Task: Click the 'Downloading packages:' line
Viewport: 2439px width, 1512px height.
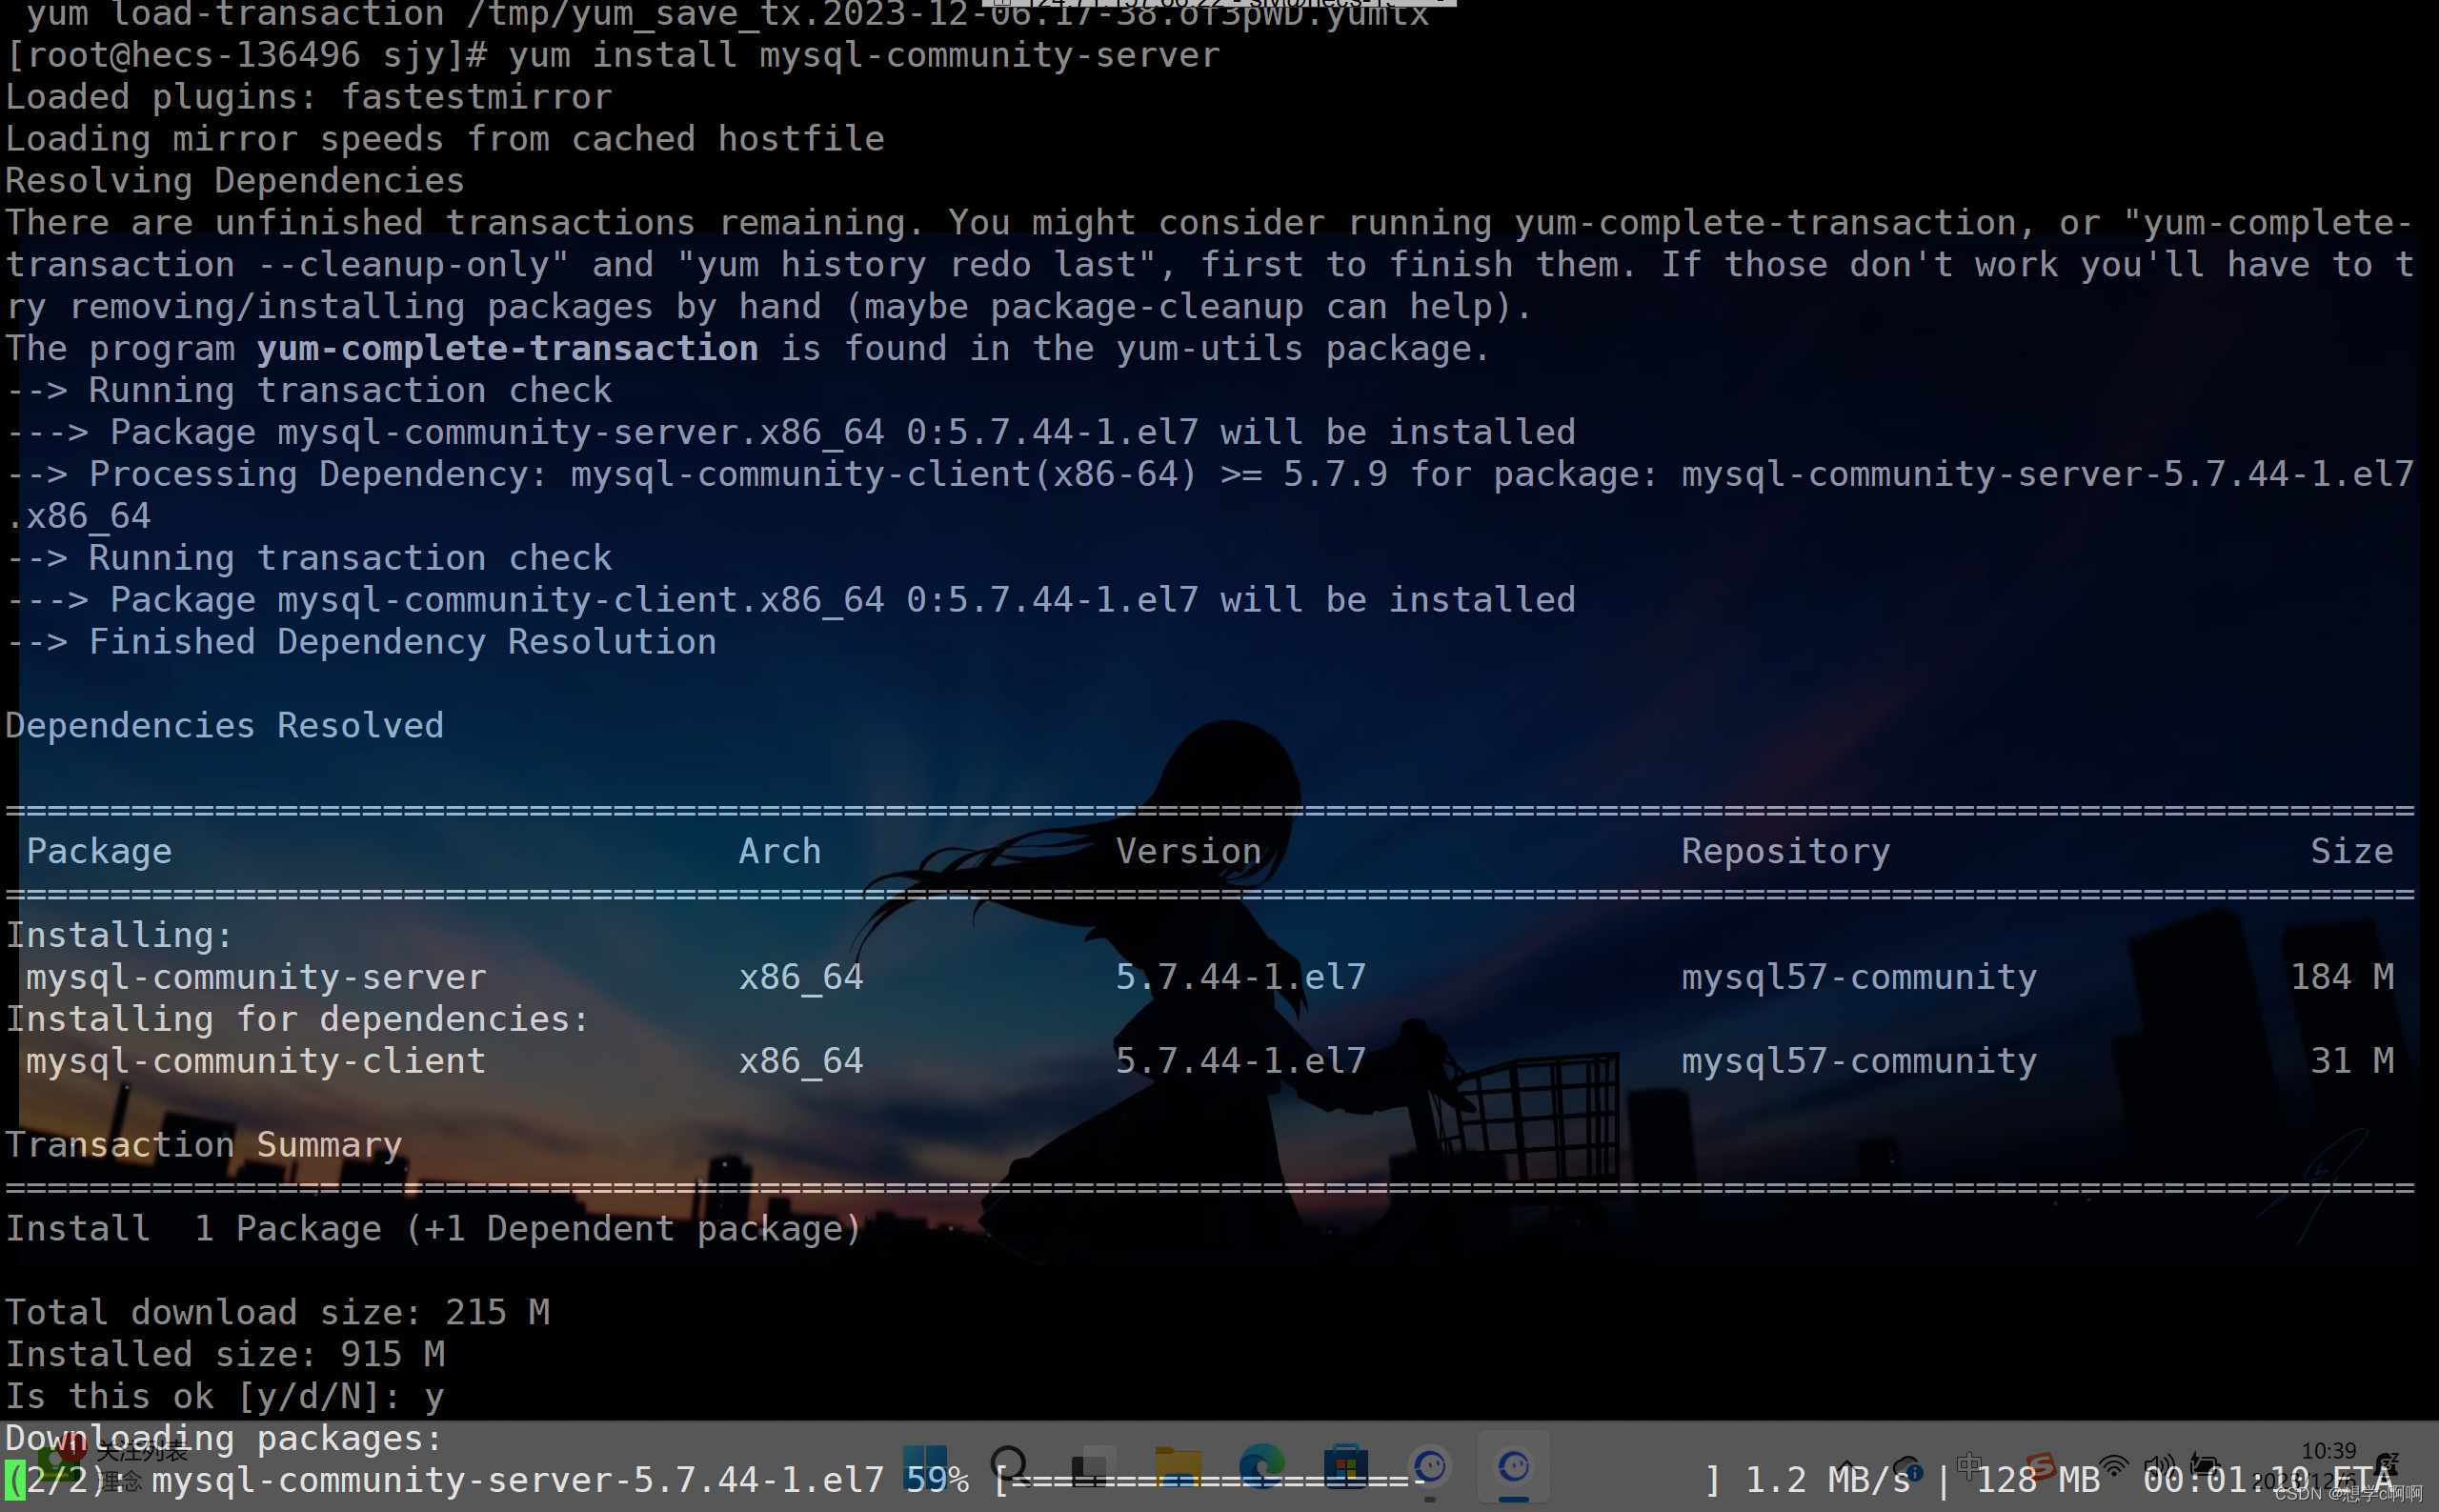Action: 224,1438
